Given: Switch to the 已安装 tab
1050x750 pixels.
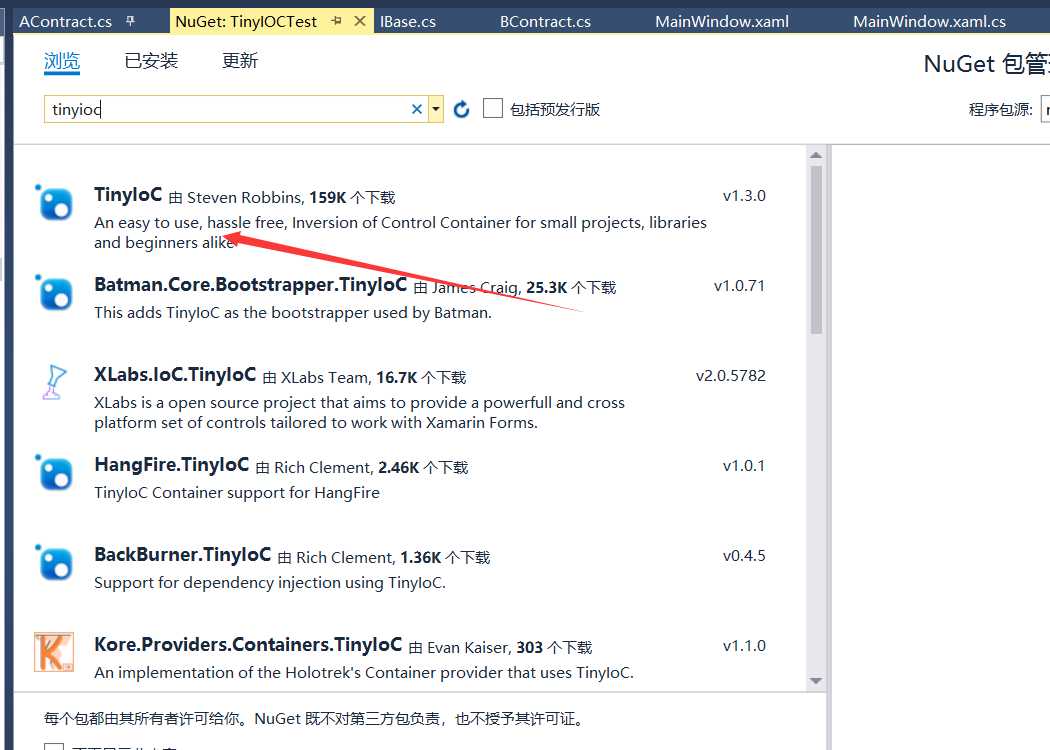Looking at the screenshot, I should tap(151, 61).
